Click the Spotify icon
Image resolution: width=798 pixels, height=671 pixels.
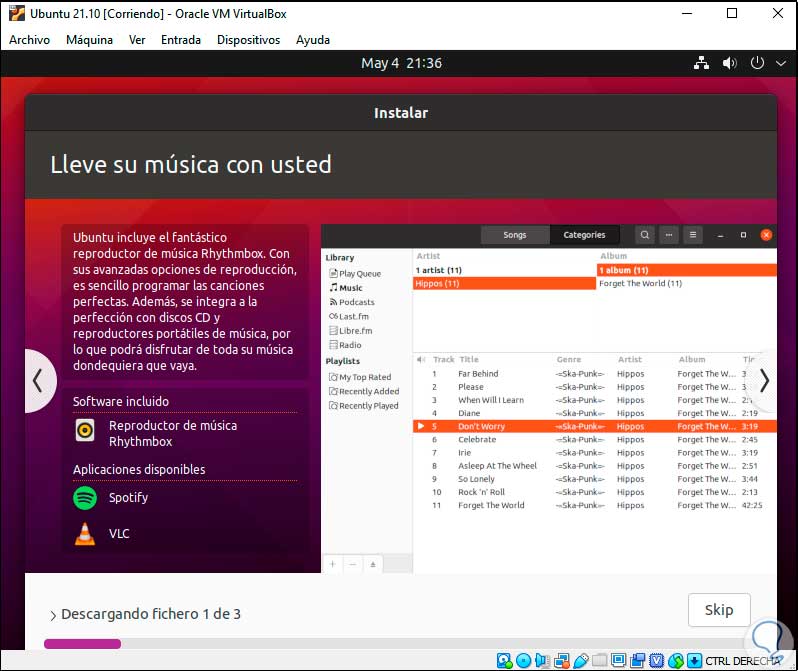coord(85,498)
